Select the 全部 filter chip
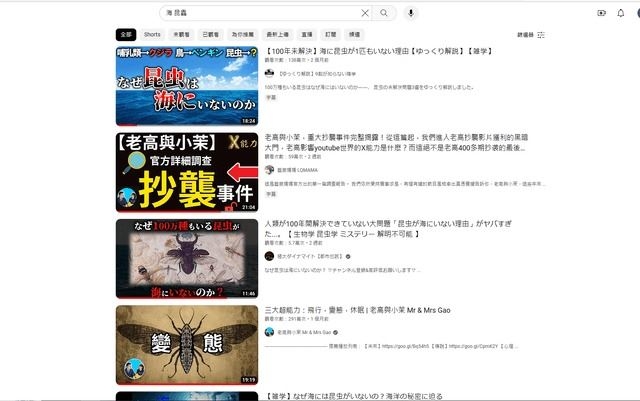The height and width of the screenshot is (401, 640). (x=125, y=34)
